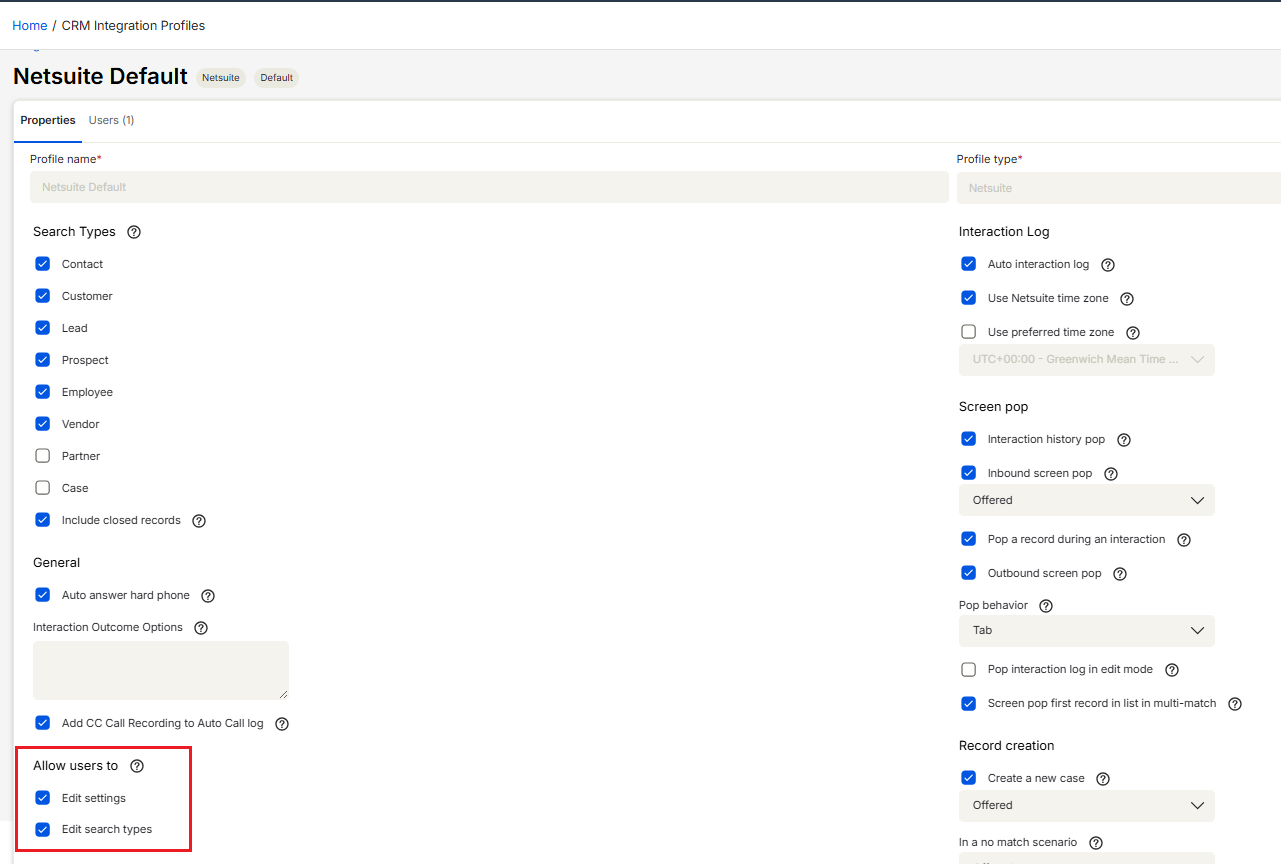1281x864 pixels.
Task: Toggle Auto answer hard phone checkbox
Action: tap(43, 595)
